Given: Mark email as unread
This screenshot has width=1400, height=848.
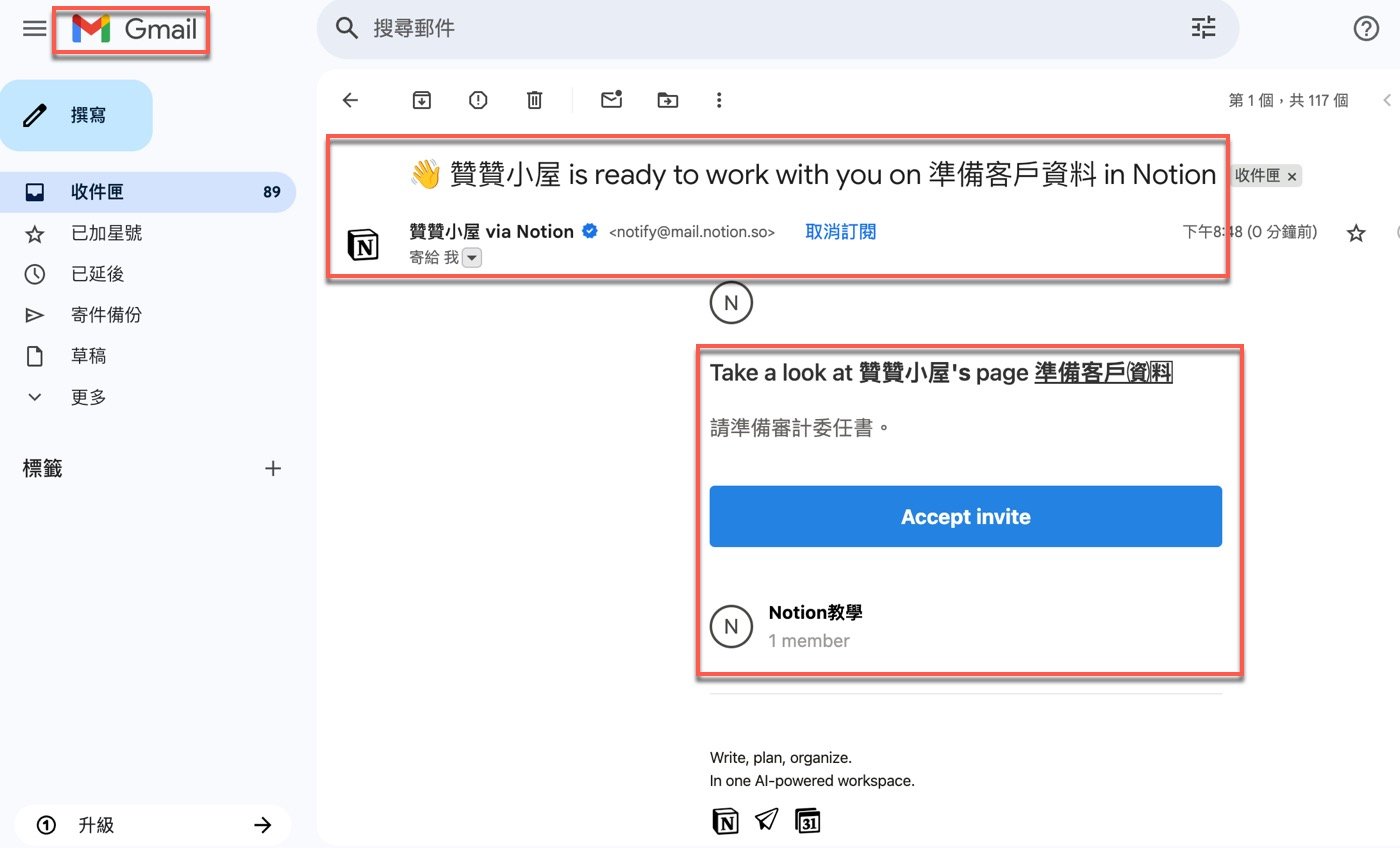Looking at the screenshot, I should 611,99.
